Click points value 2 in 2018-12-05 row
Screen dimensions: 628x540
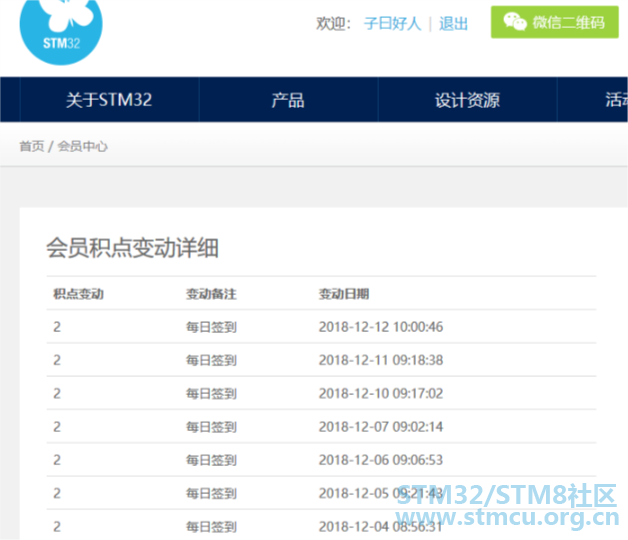tap(57, 493)
